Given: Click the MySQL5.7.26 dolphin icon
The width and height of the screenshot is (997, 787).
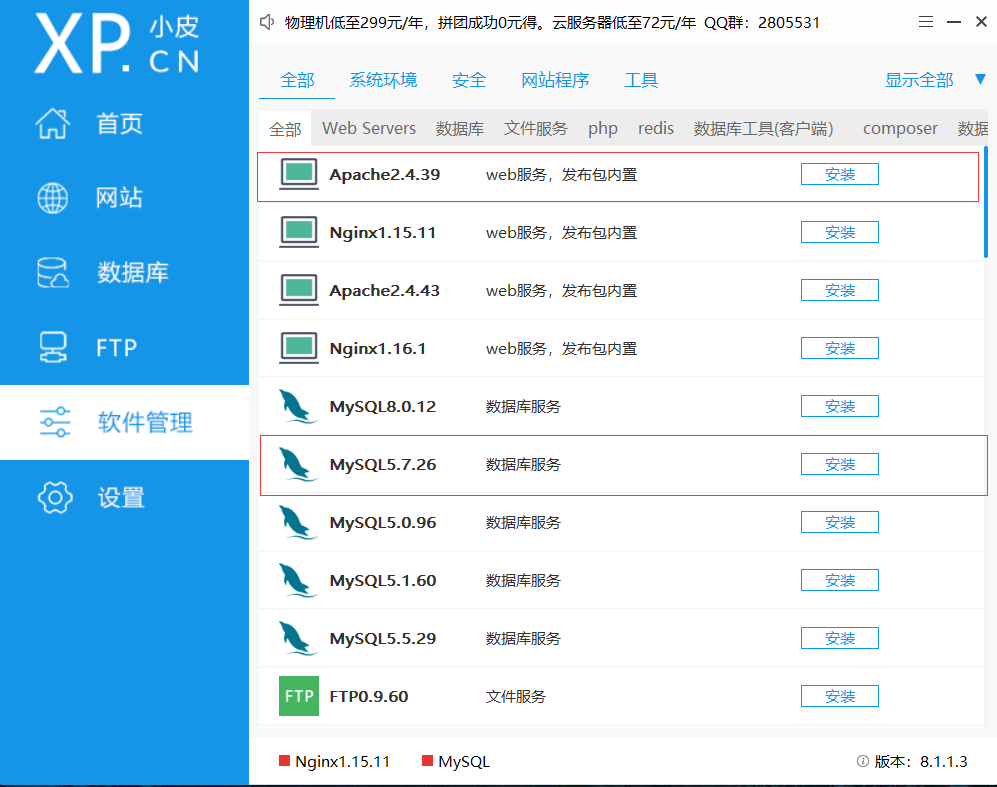Looking at the screenshot, I should (x=298, y=464).
